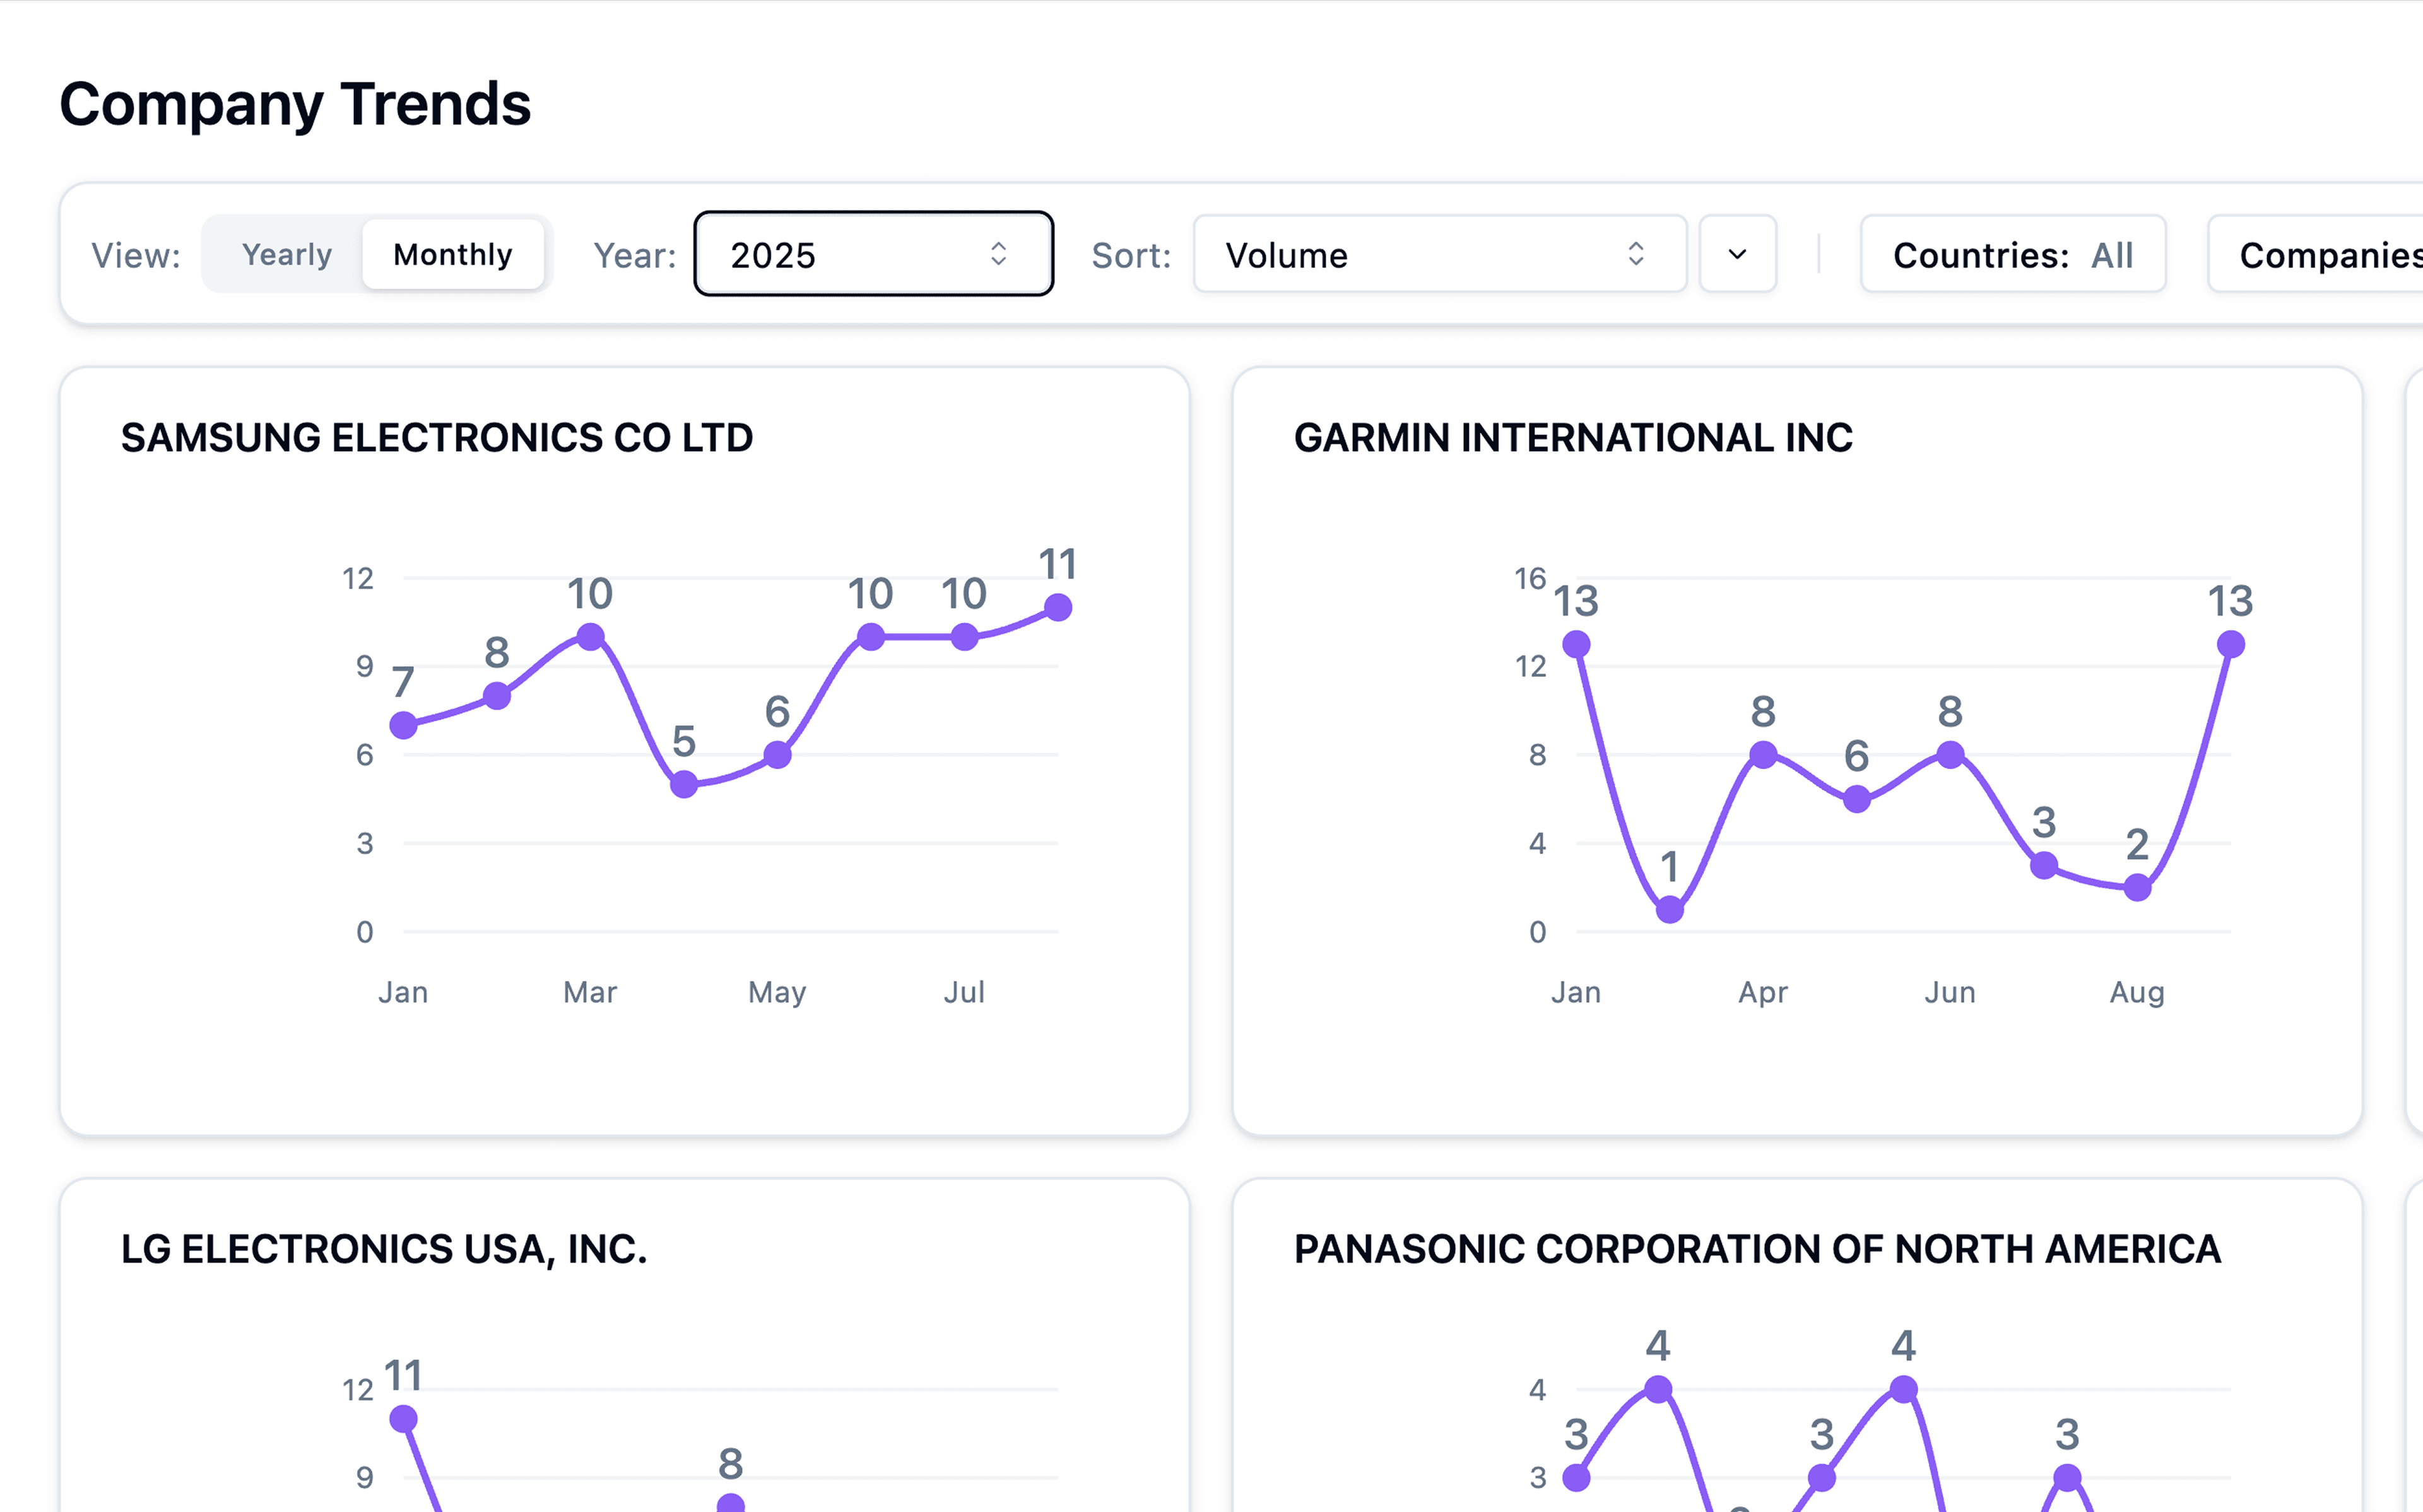Select the Monthly view toggle
The width and height of the screenshot is (2423, 1512).
(452, 254)
